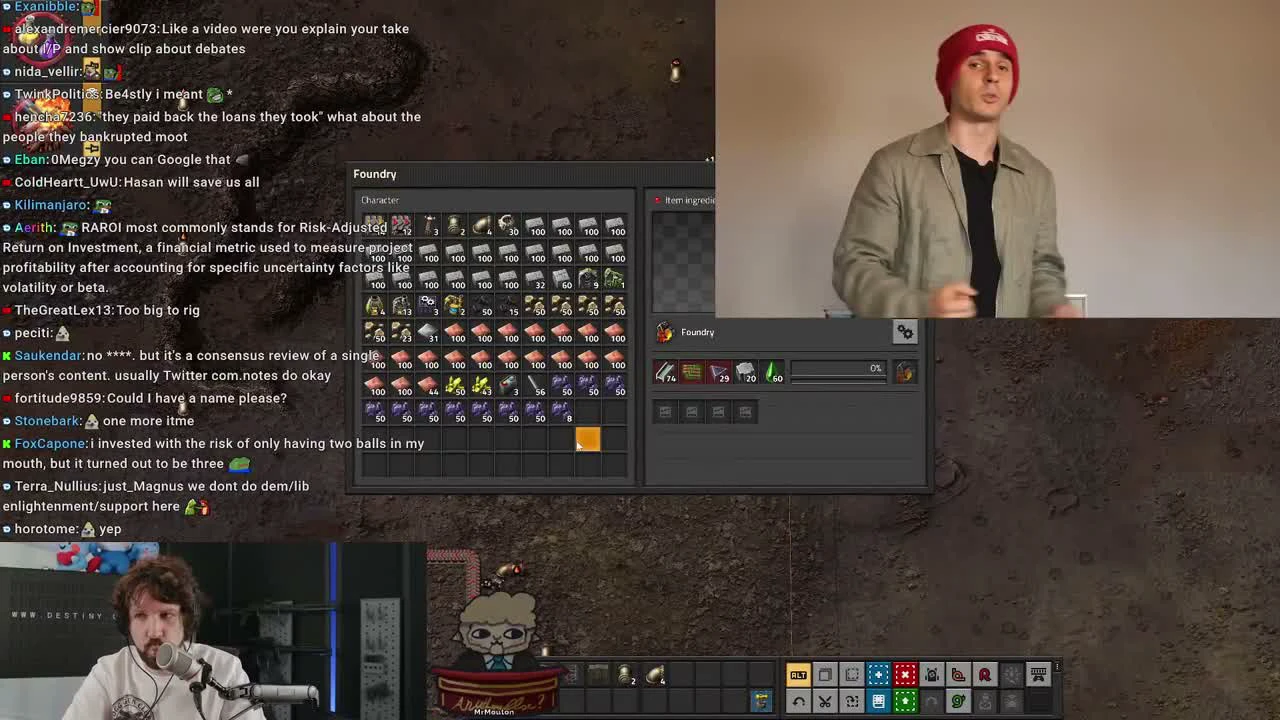Pick the green item with count 1

click(x=615, y=279)
